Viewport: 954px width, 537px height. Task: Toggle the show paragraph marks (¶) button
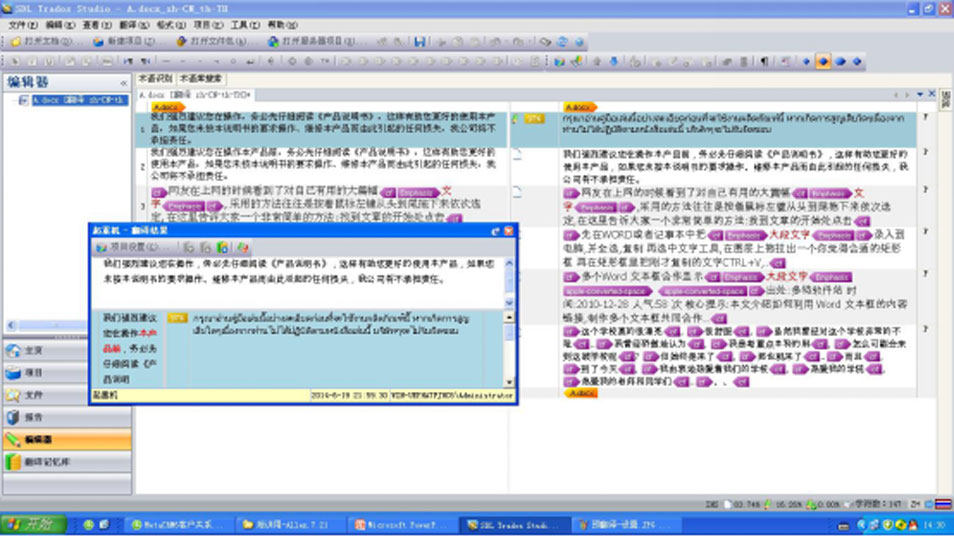tap(766, 61)
